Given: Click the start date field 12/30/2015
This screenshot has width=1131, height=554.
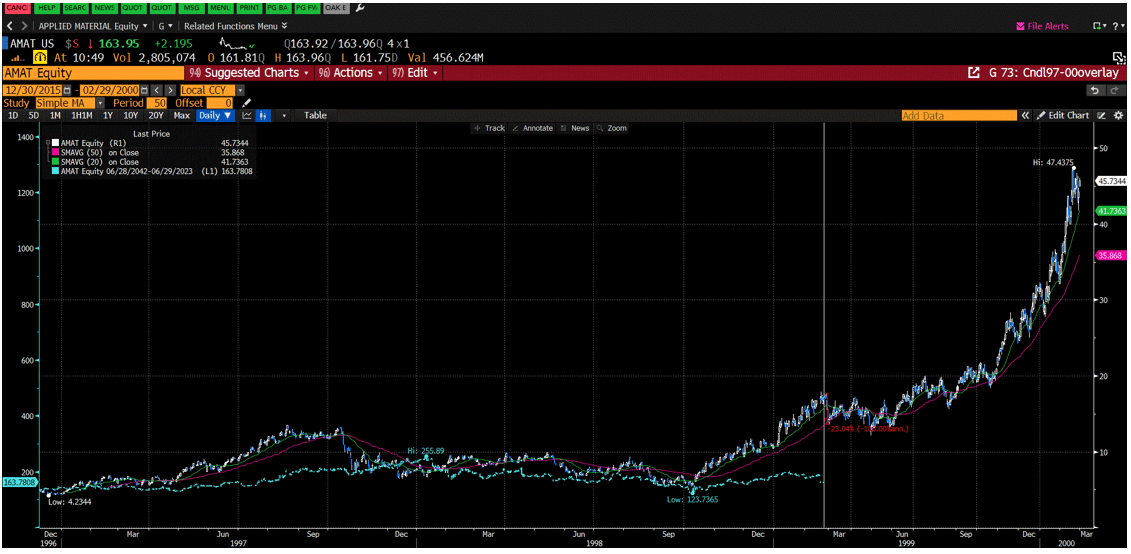Looking at the screenshot, I should click(x=33, y=90).
